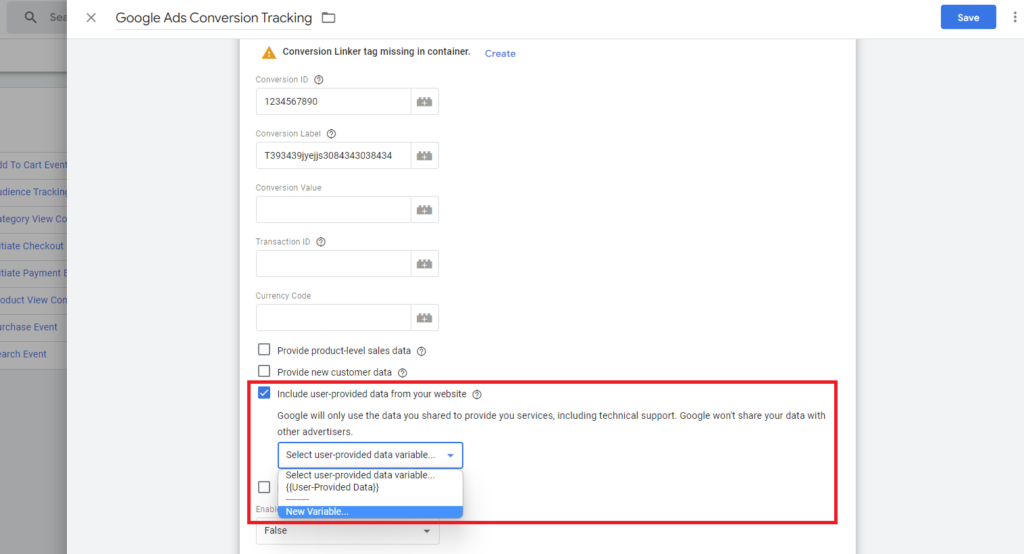Uncheck Include user-provided data from your website
This screenshot has width=1024, height=554.
264,394
